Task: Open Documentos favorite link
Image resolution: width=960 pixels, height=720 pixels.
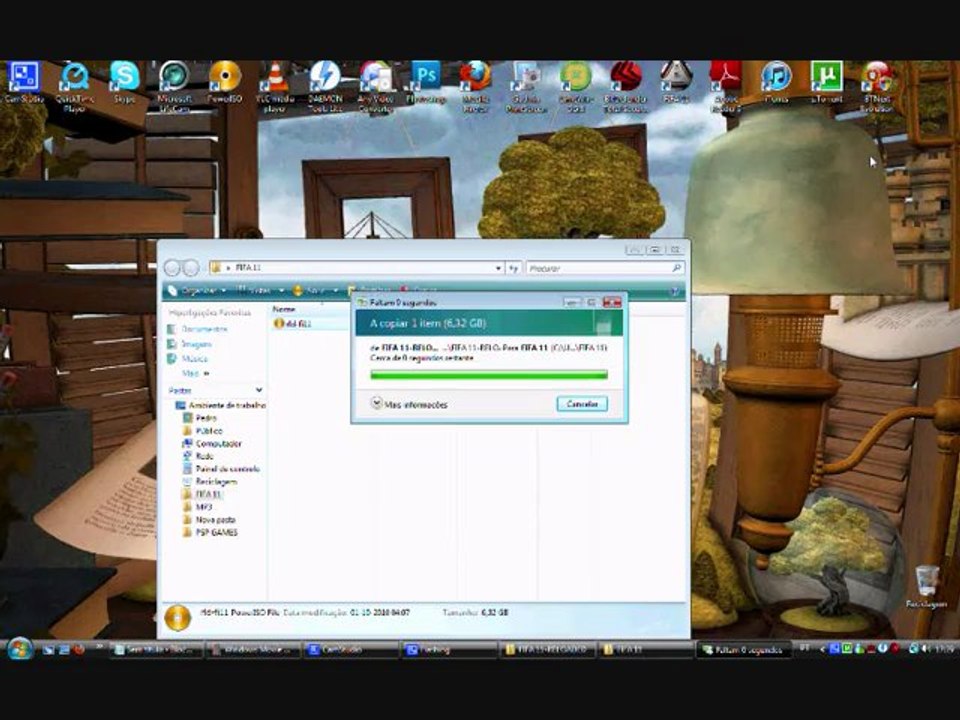Action: click(x=198, y=329)
